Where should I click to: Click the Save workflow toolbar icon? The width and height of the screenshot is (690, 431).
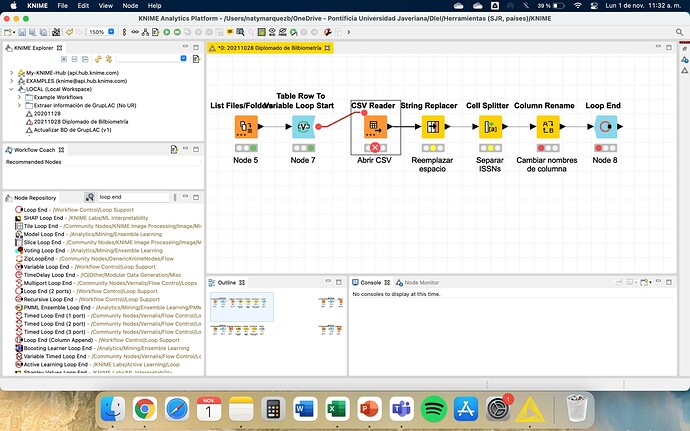22,32
